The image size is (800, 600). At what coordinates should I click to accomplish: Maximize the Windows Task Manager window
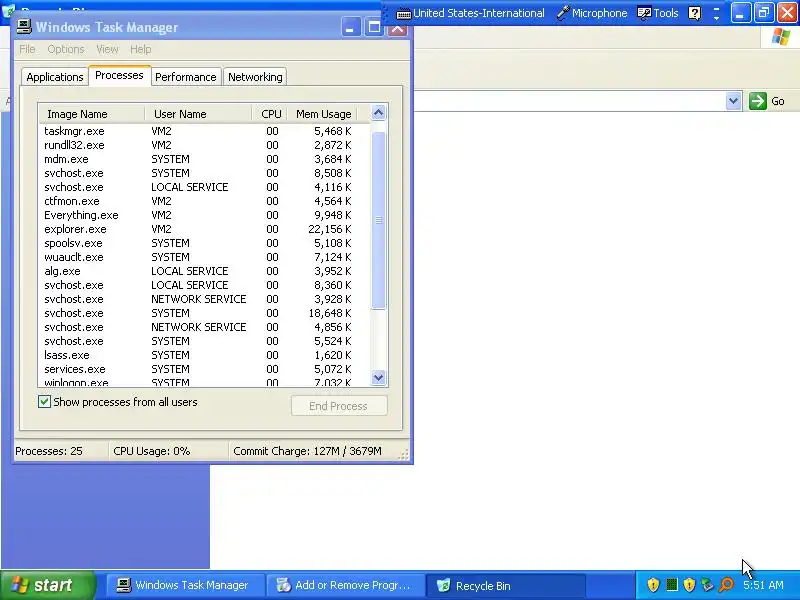(374, 28)
